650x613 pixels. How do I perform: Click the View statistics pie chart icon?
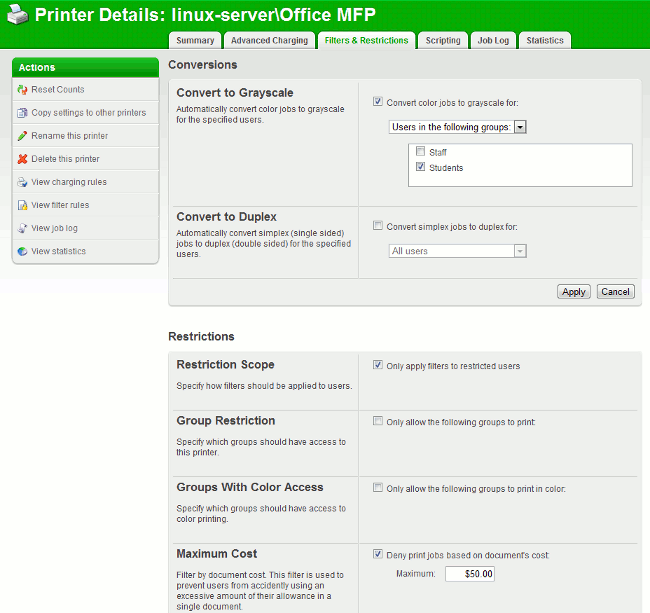[22, 251]
